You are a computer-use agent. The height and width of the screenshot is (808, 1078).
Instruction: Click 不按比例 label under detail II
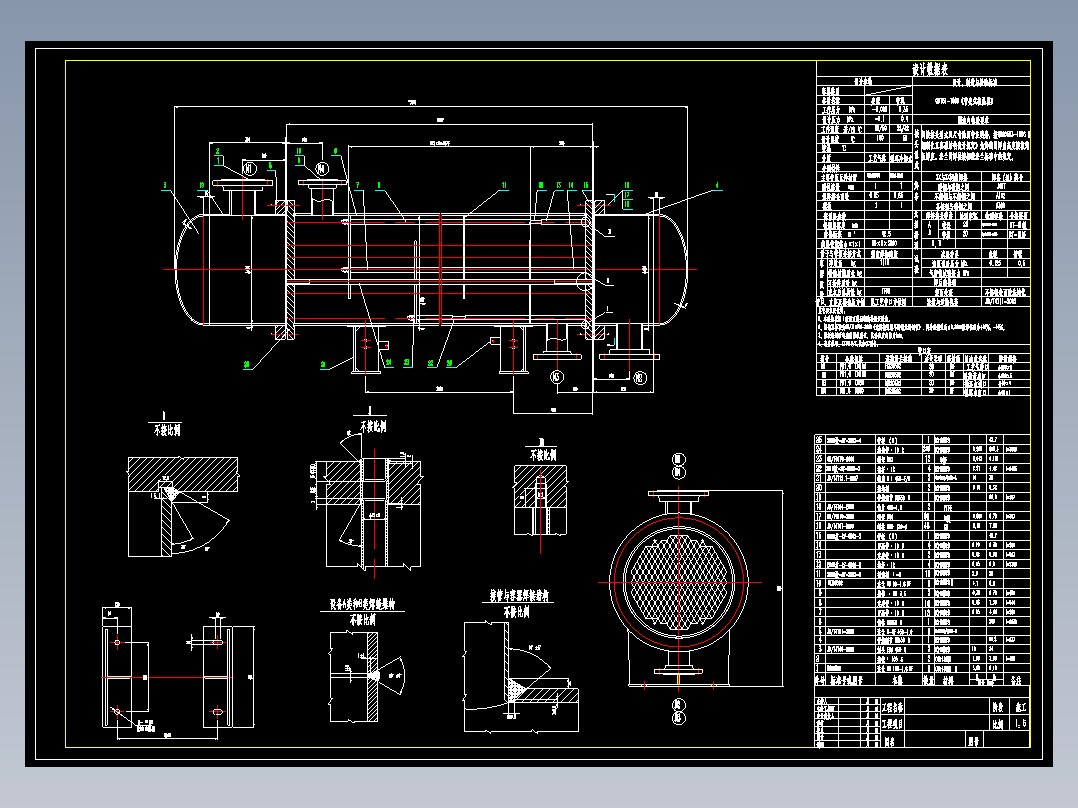tap(372, 426)
